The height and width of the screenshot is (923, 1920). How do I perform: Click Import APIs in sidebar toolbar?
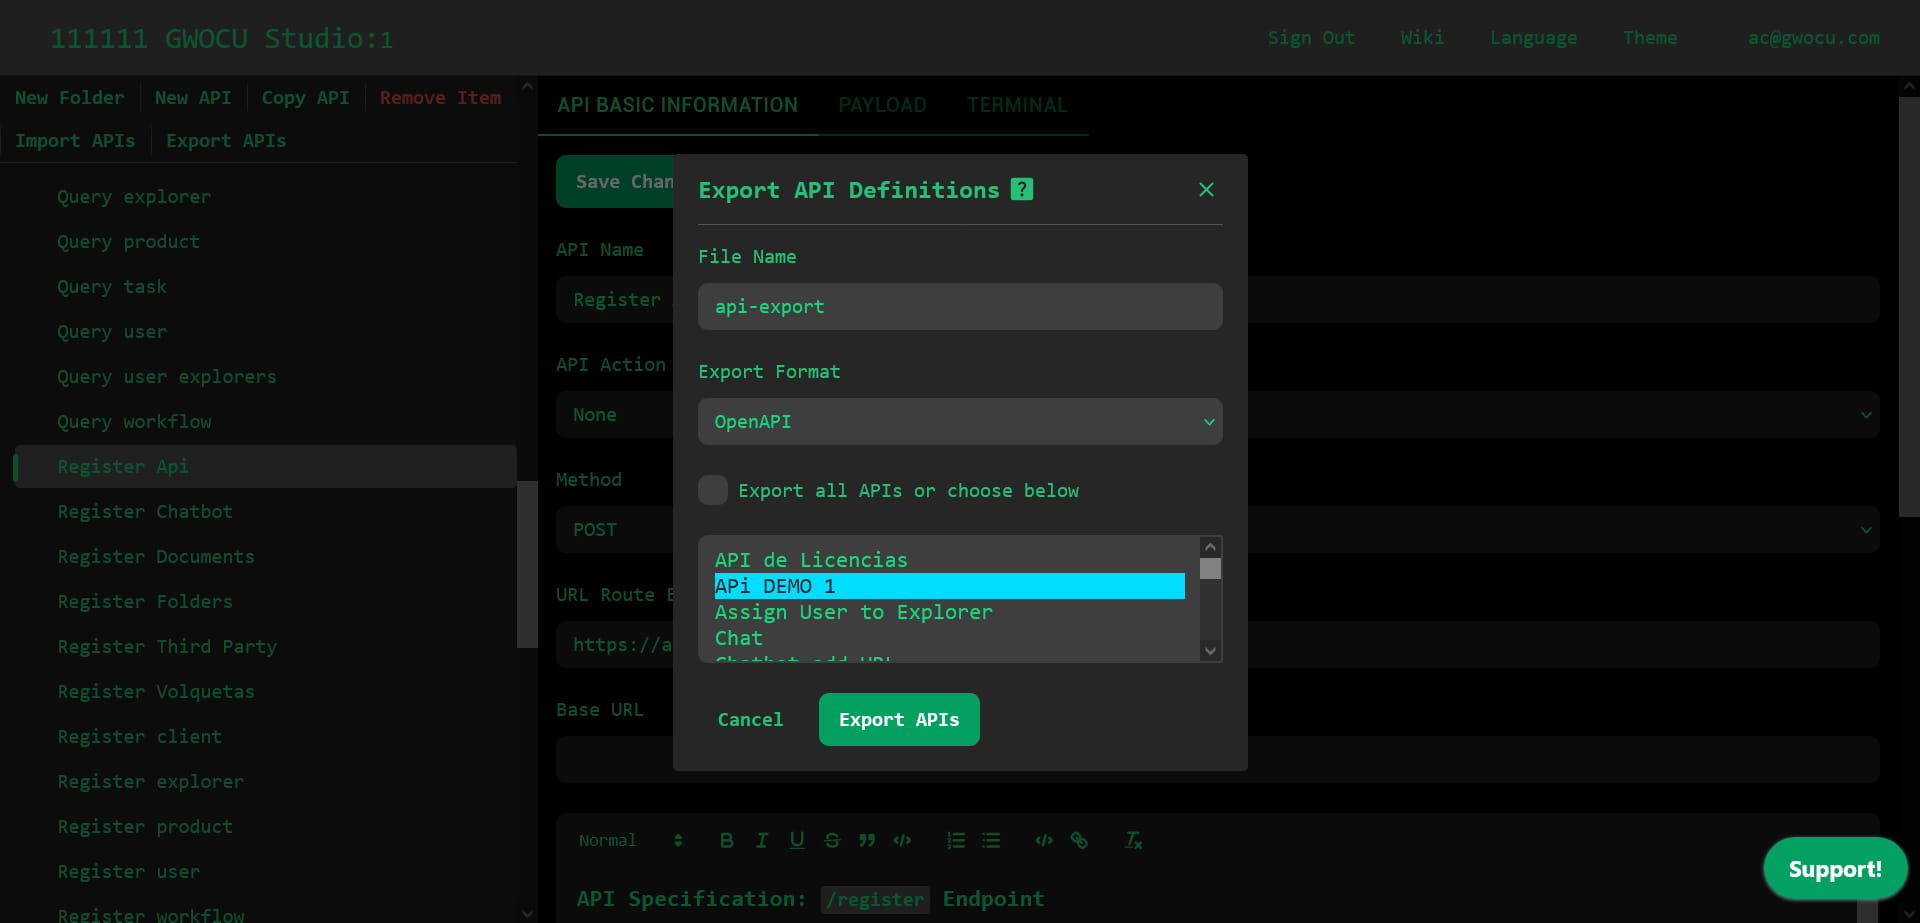pyautogui.click(x=75, y=141)
